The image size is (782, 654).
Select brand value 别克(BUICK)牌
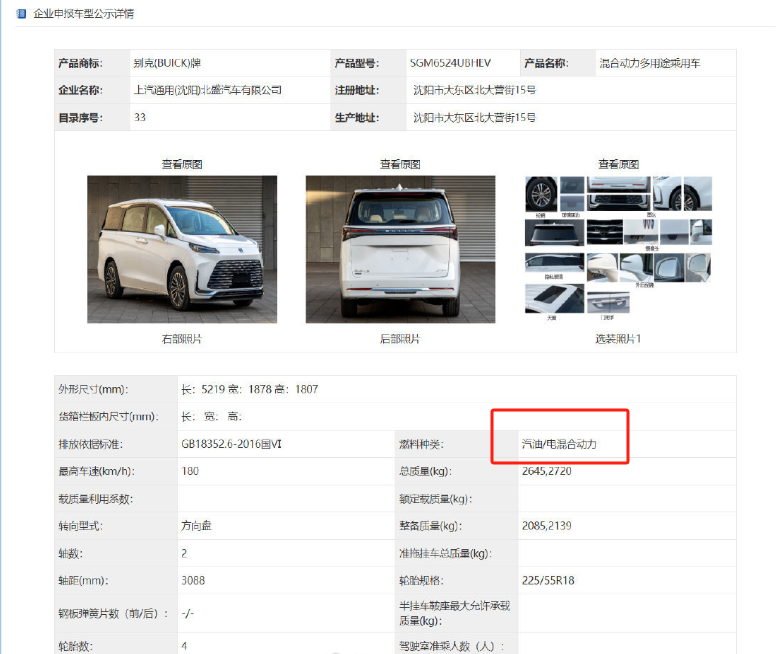pos(167,63)
